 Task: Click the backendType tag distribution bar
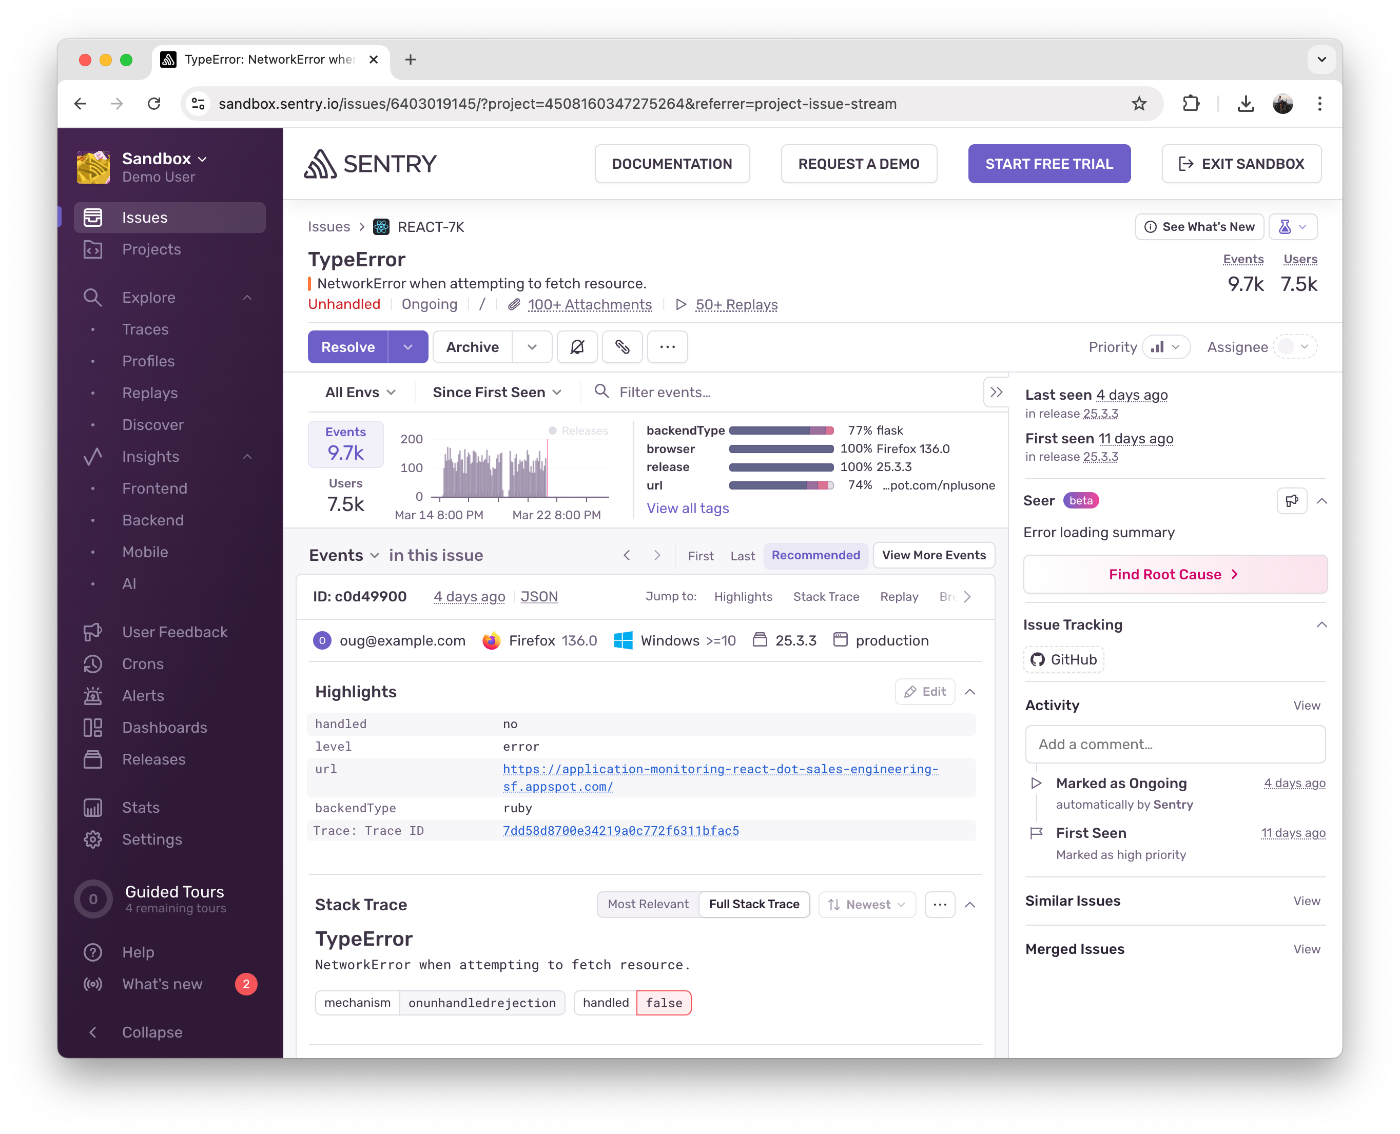coord(781,431)
